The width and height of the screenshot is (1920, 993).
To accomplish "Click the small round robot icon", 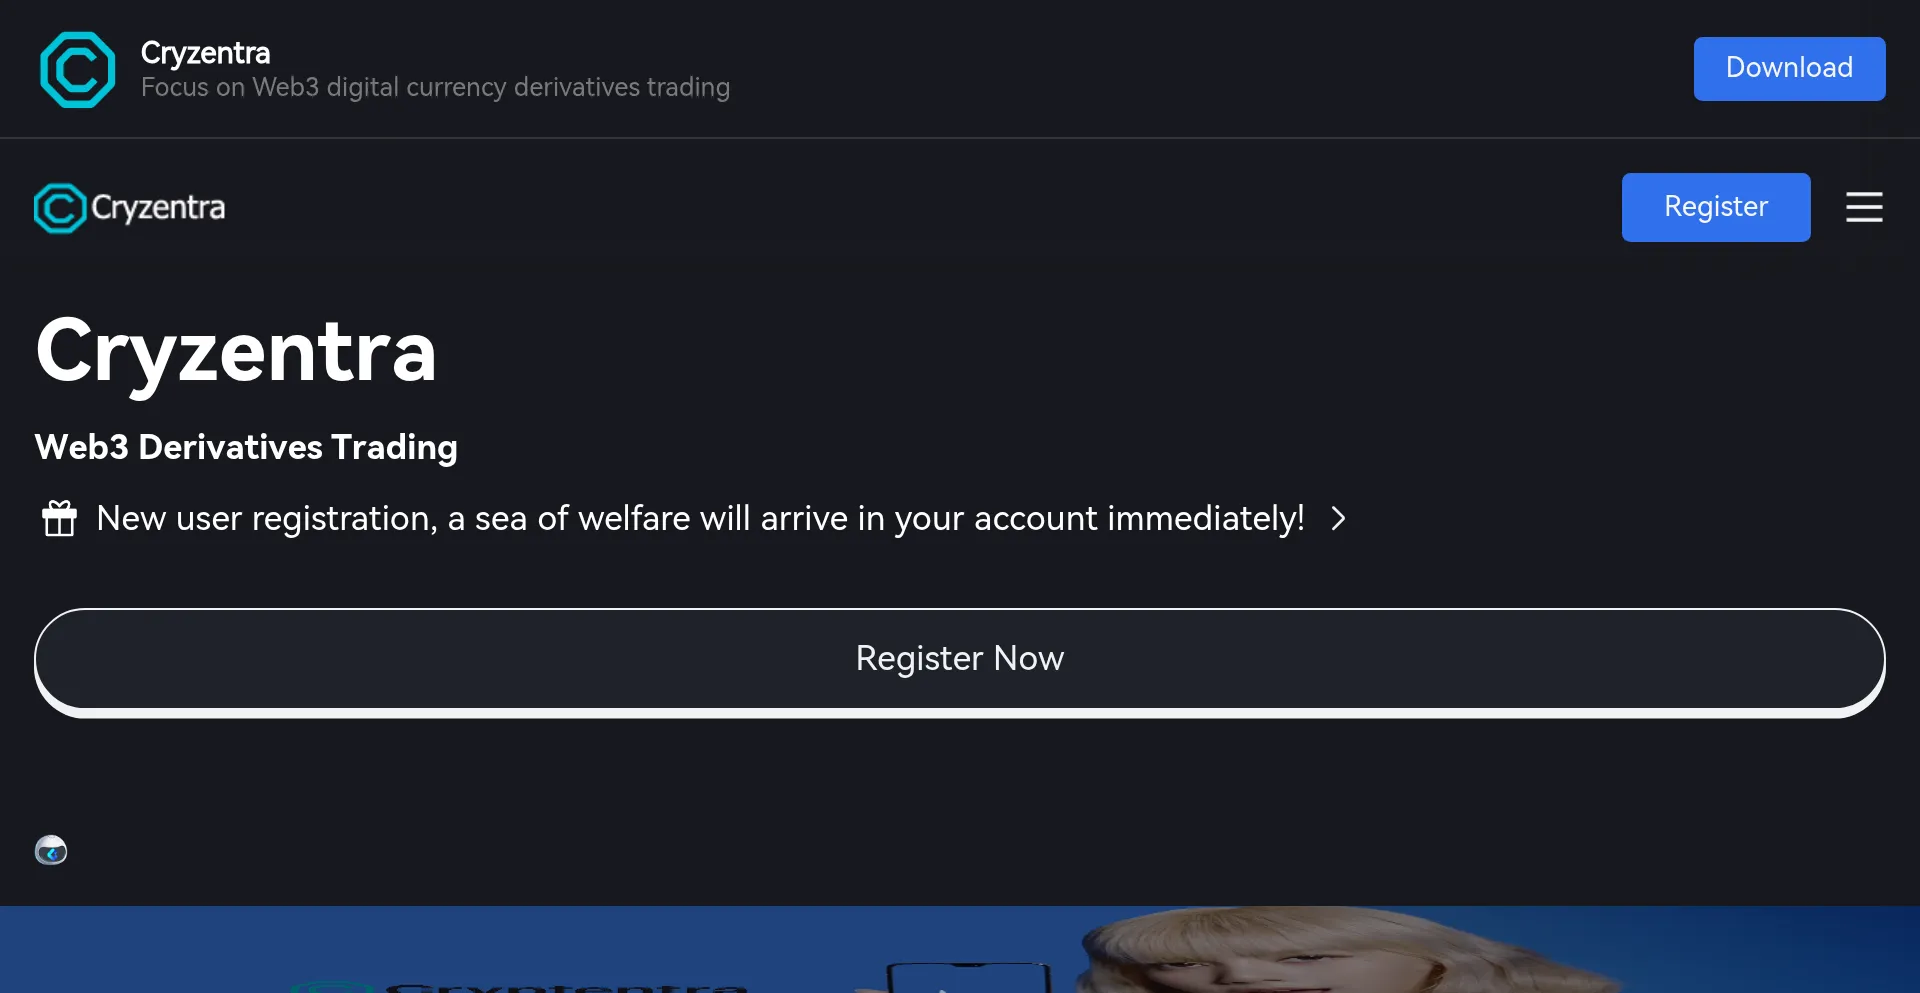I will 51,850.
